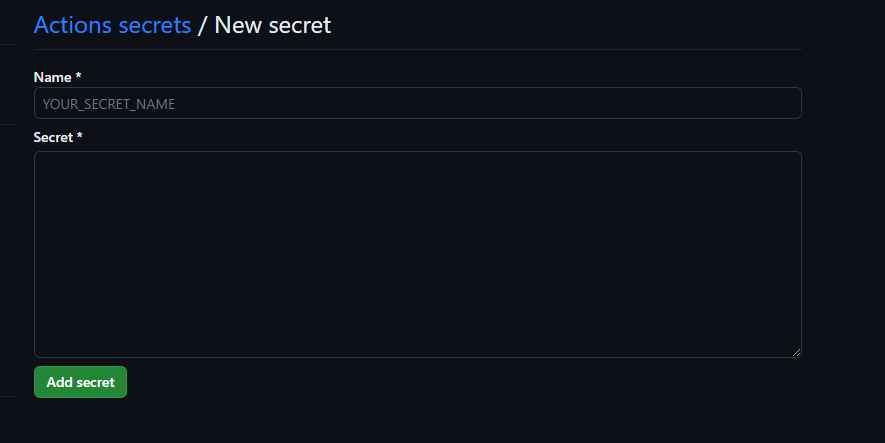Click the slash separator in the breadcrumb
Viewport: 885px width, 443px height.
click(202, 25)
